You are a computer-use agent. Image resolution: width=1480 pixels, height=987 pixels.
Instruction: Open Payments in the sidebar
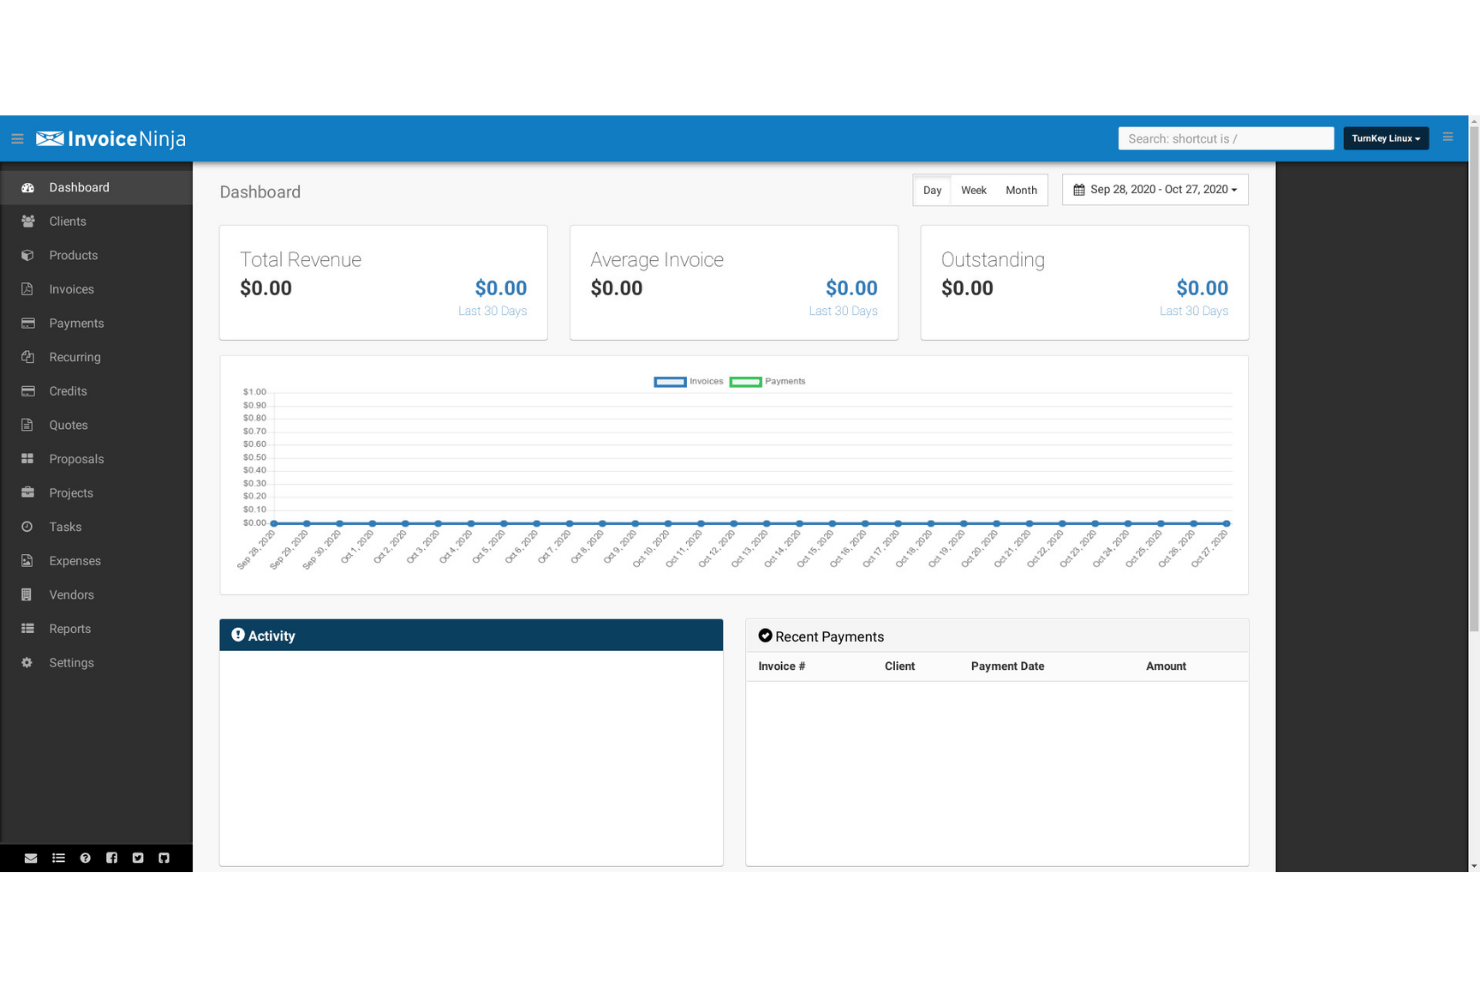(96, 323)
